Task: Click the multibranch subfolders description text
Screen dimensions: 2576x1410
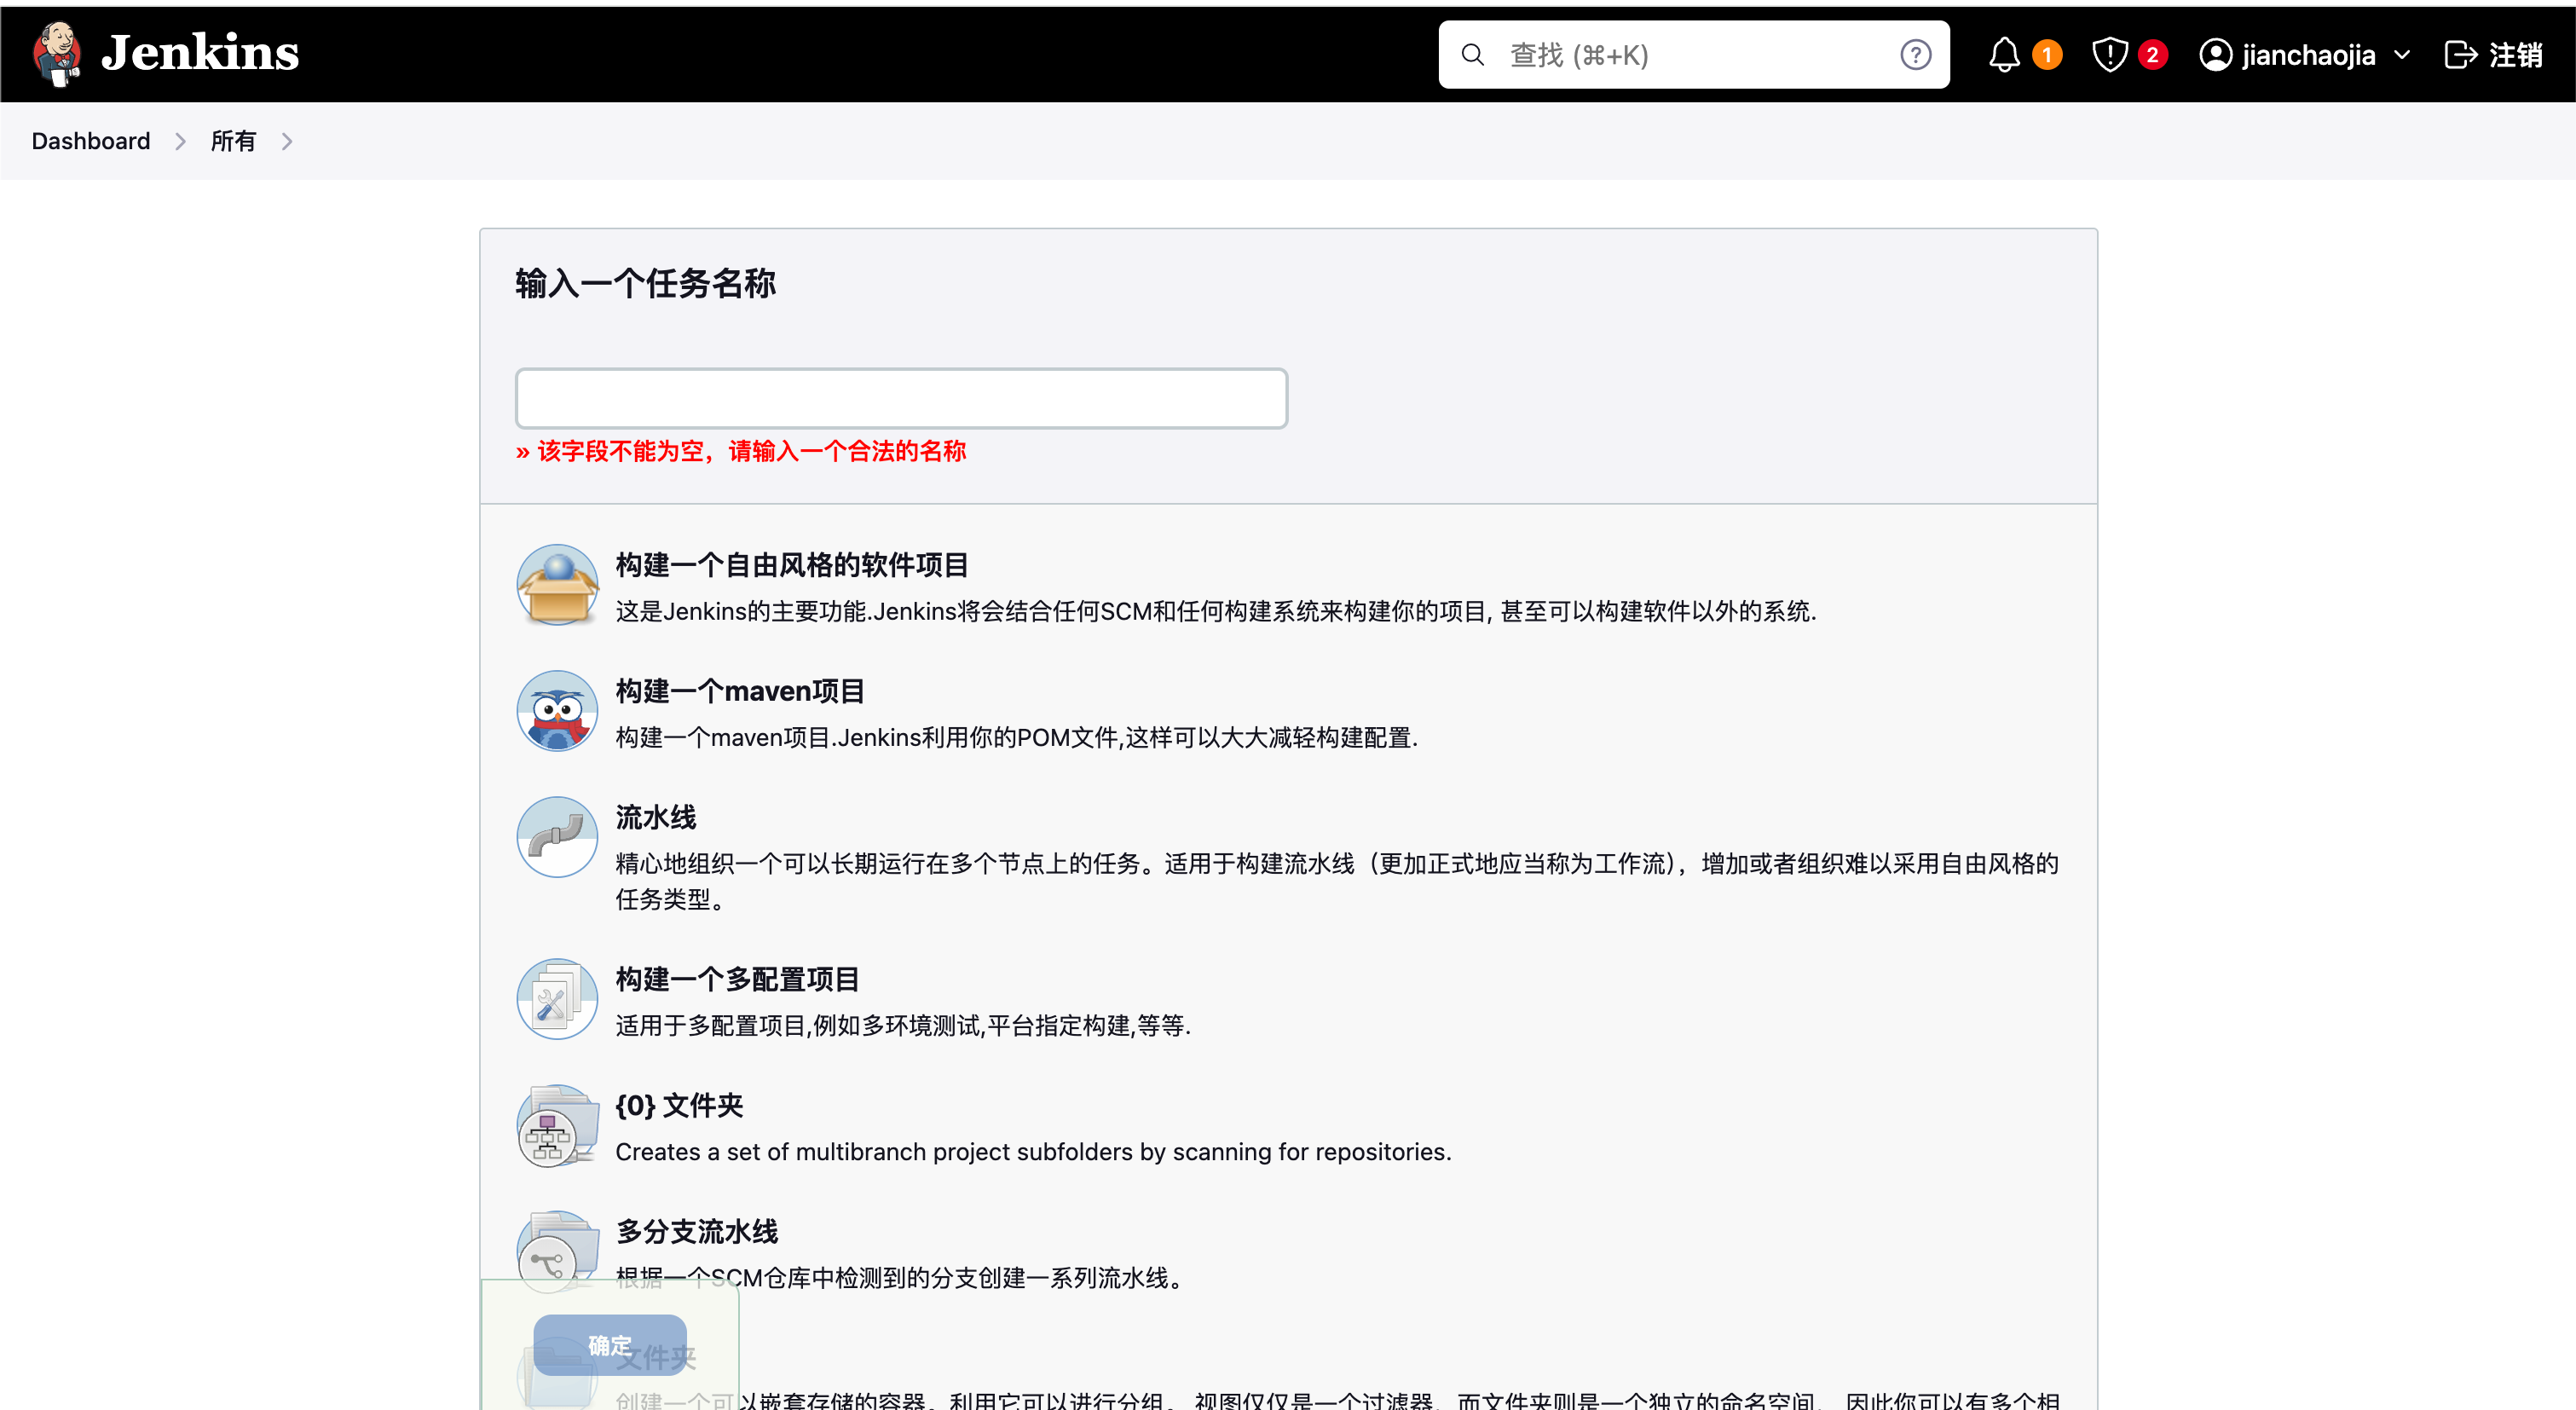Action: (x=1033, y=1151)
